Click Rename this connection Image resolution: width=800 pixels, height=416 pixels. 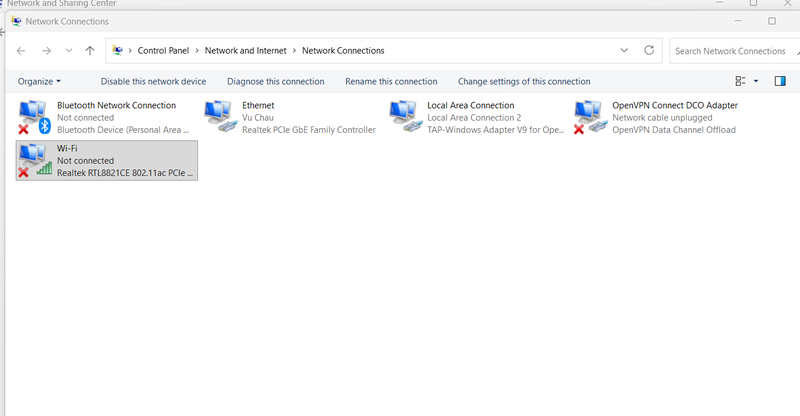391,81
